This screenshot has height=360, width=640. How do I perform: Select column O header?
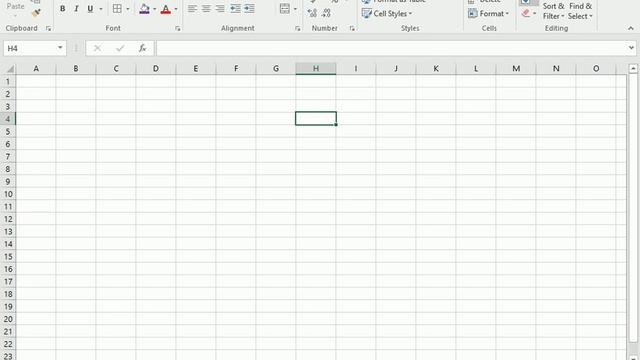(596, 69)
